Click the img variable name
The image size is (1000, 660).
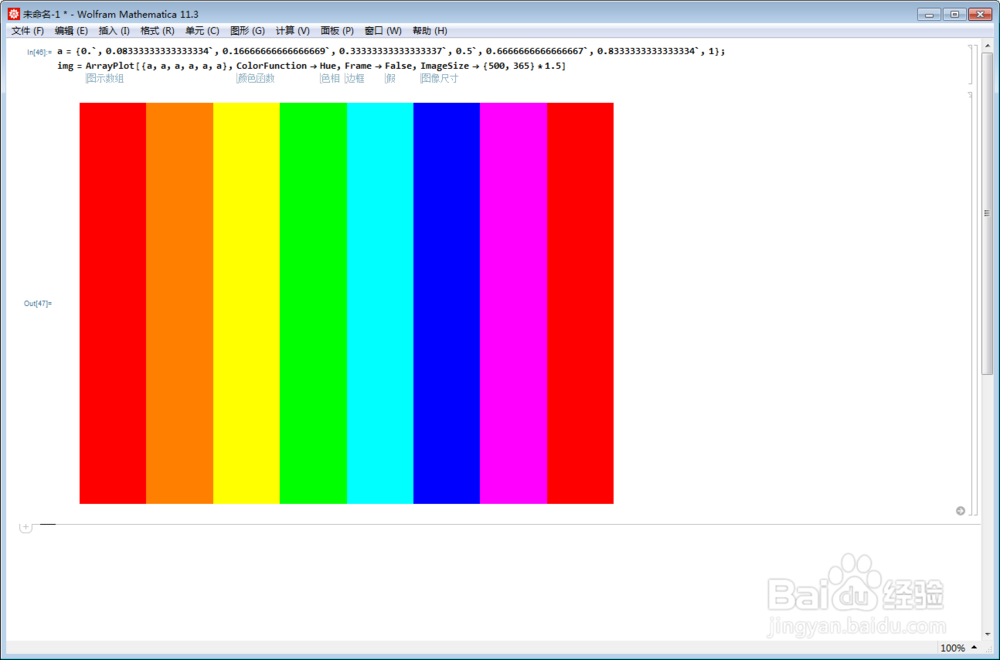click(x=65, y=66)
